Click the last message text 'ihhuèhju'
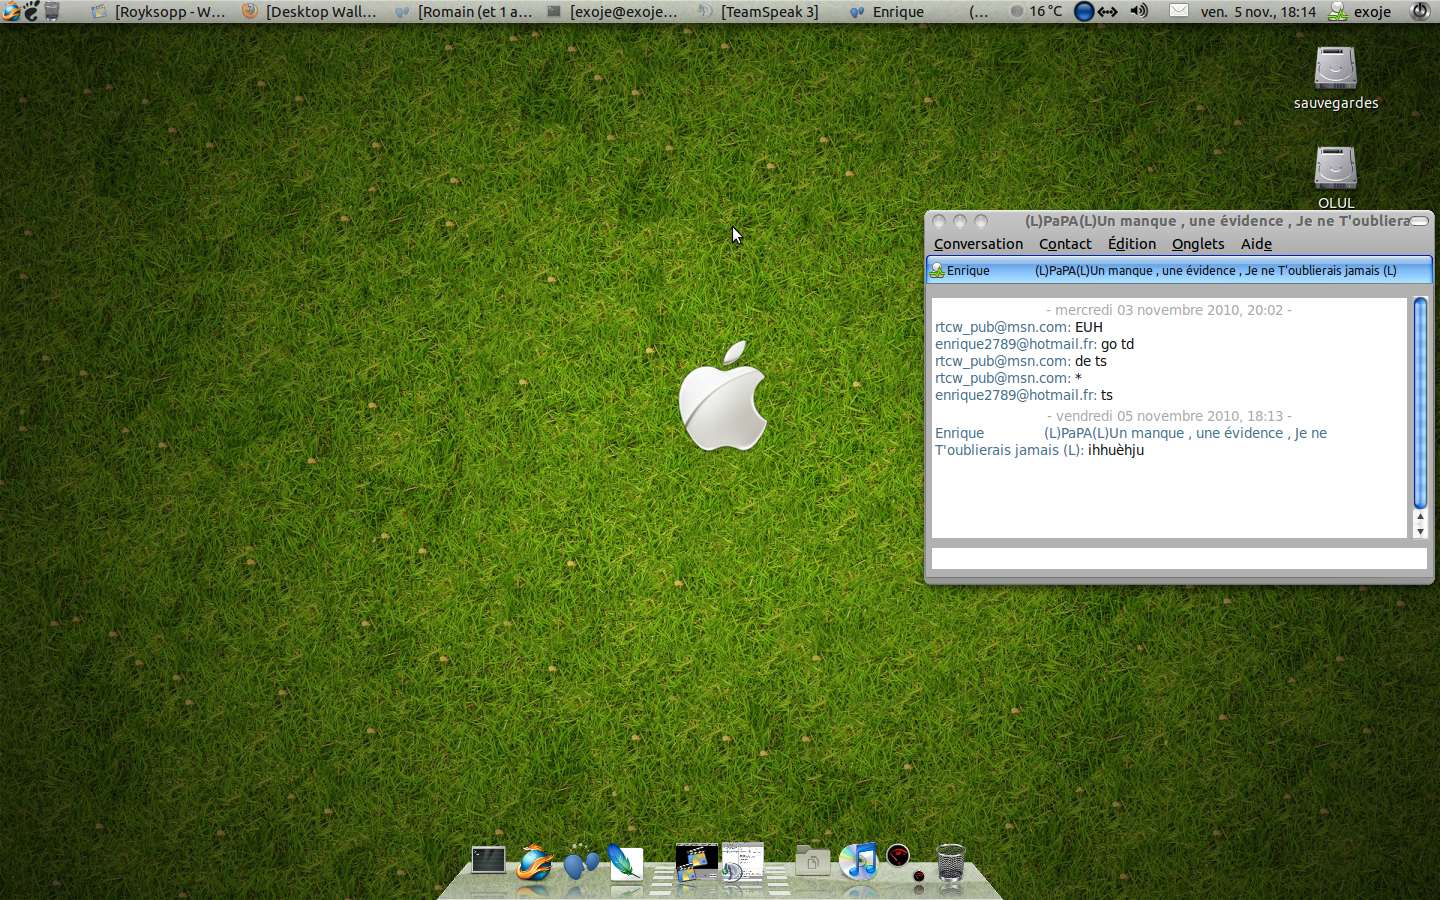Viewport: 1440px width, 900px height. click(x=1116, y=450)
